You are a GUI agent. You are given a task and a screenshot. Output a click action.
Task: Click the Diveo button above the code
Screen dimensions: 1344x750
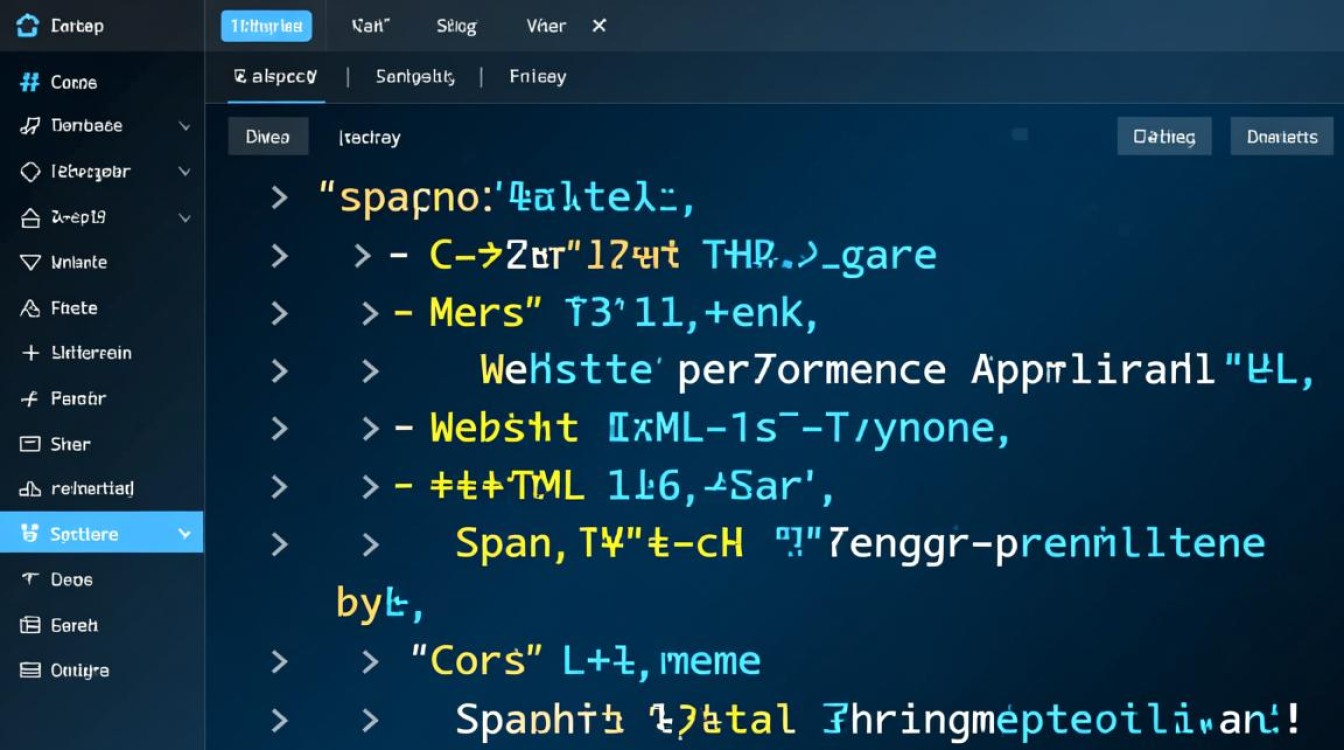tap(267, 137)
